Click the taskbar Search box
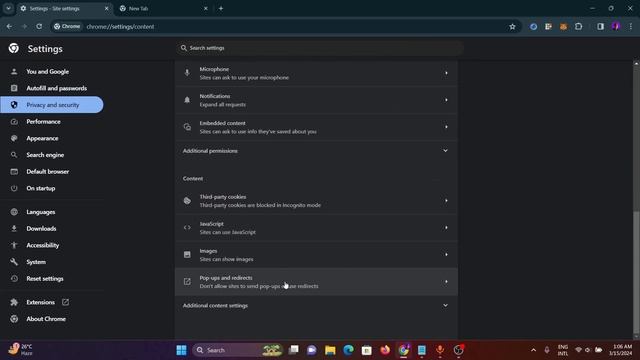The image size is (640, 360). point(238,350)
